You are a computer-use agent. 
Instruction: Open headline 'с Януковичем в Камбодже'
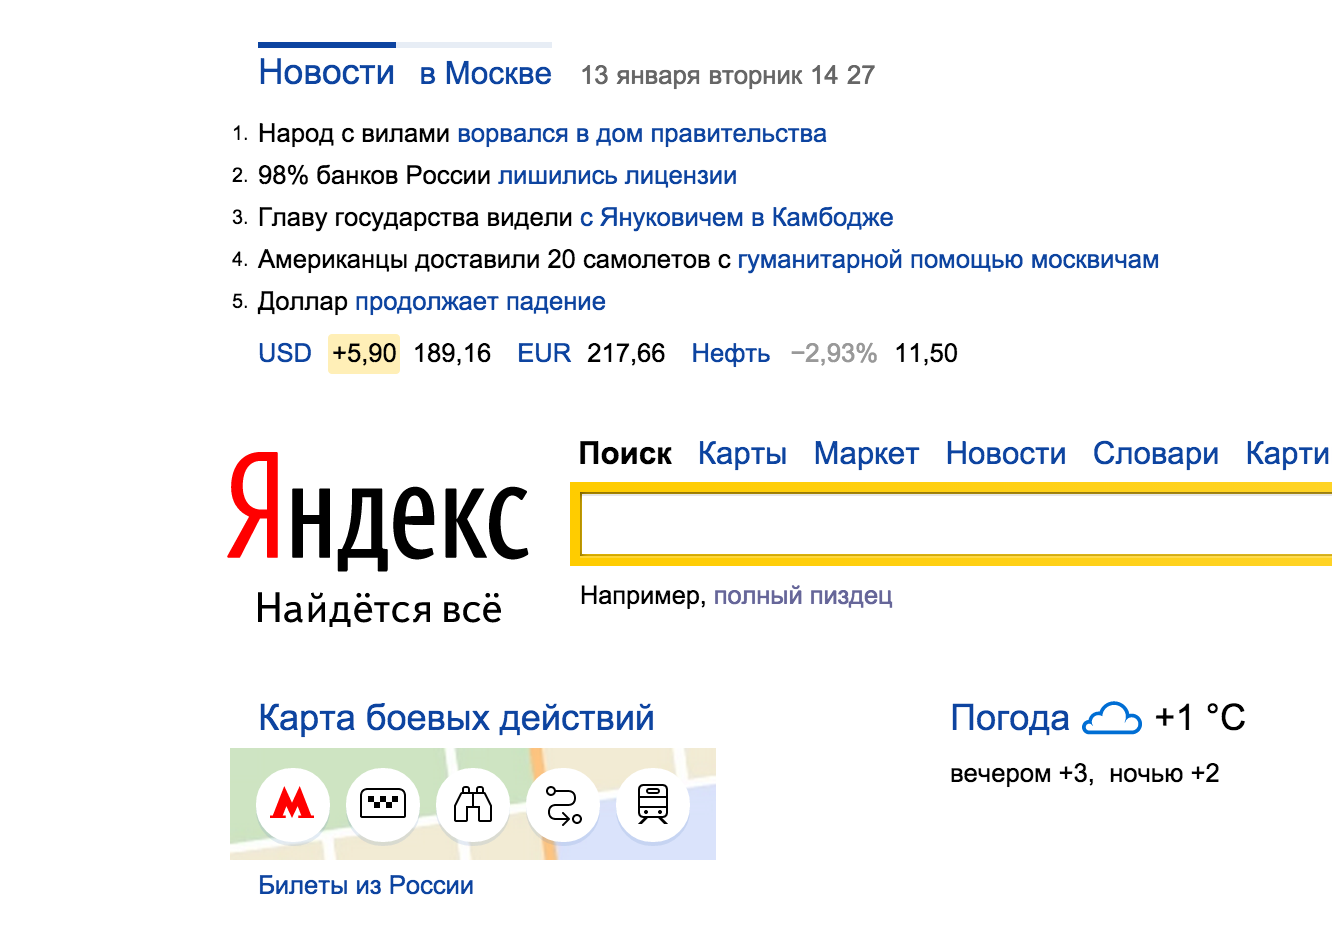pos(737,218)
